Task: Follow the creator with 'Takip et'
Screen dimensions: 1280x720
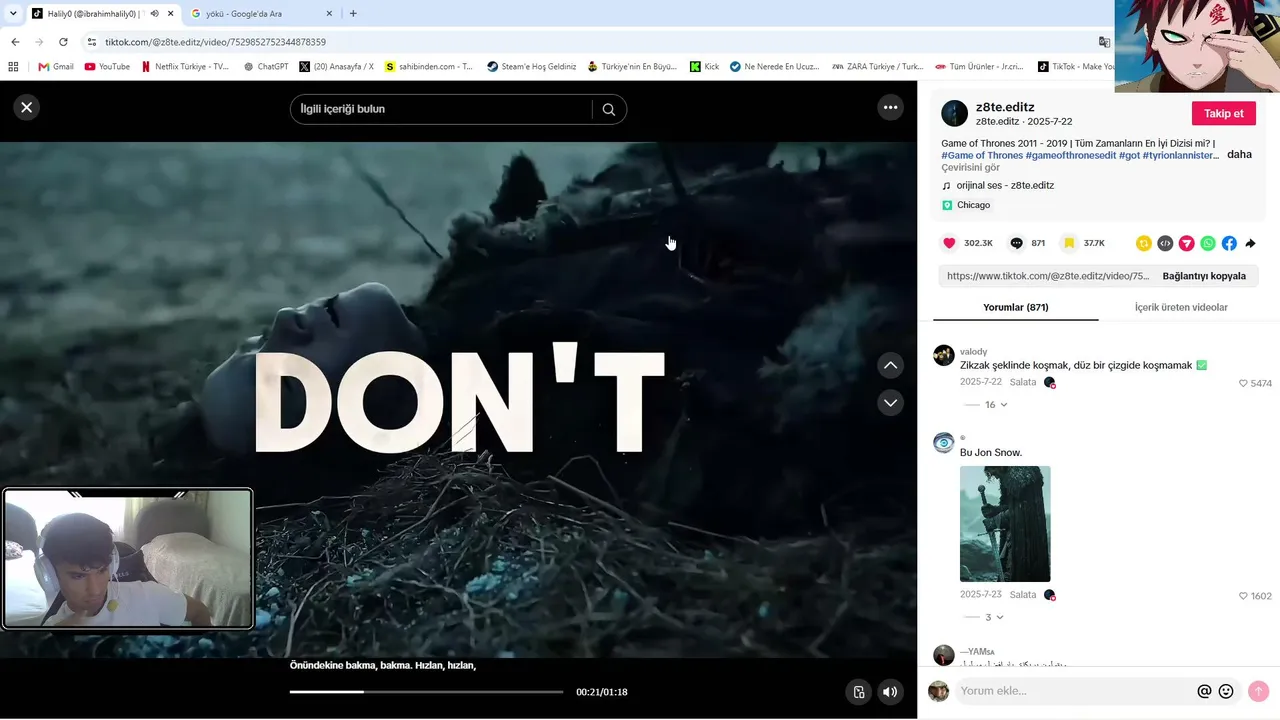Action: tap(1224, 113)
